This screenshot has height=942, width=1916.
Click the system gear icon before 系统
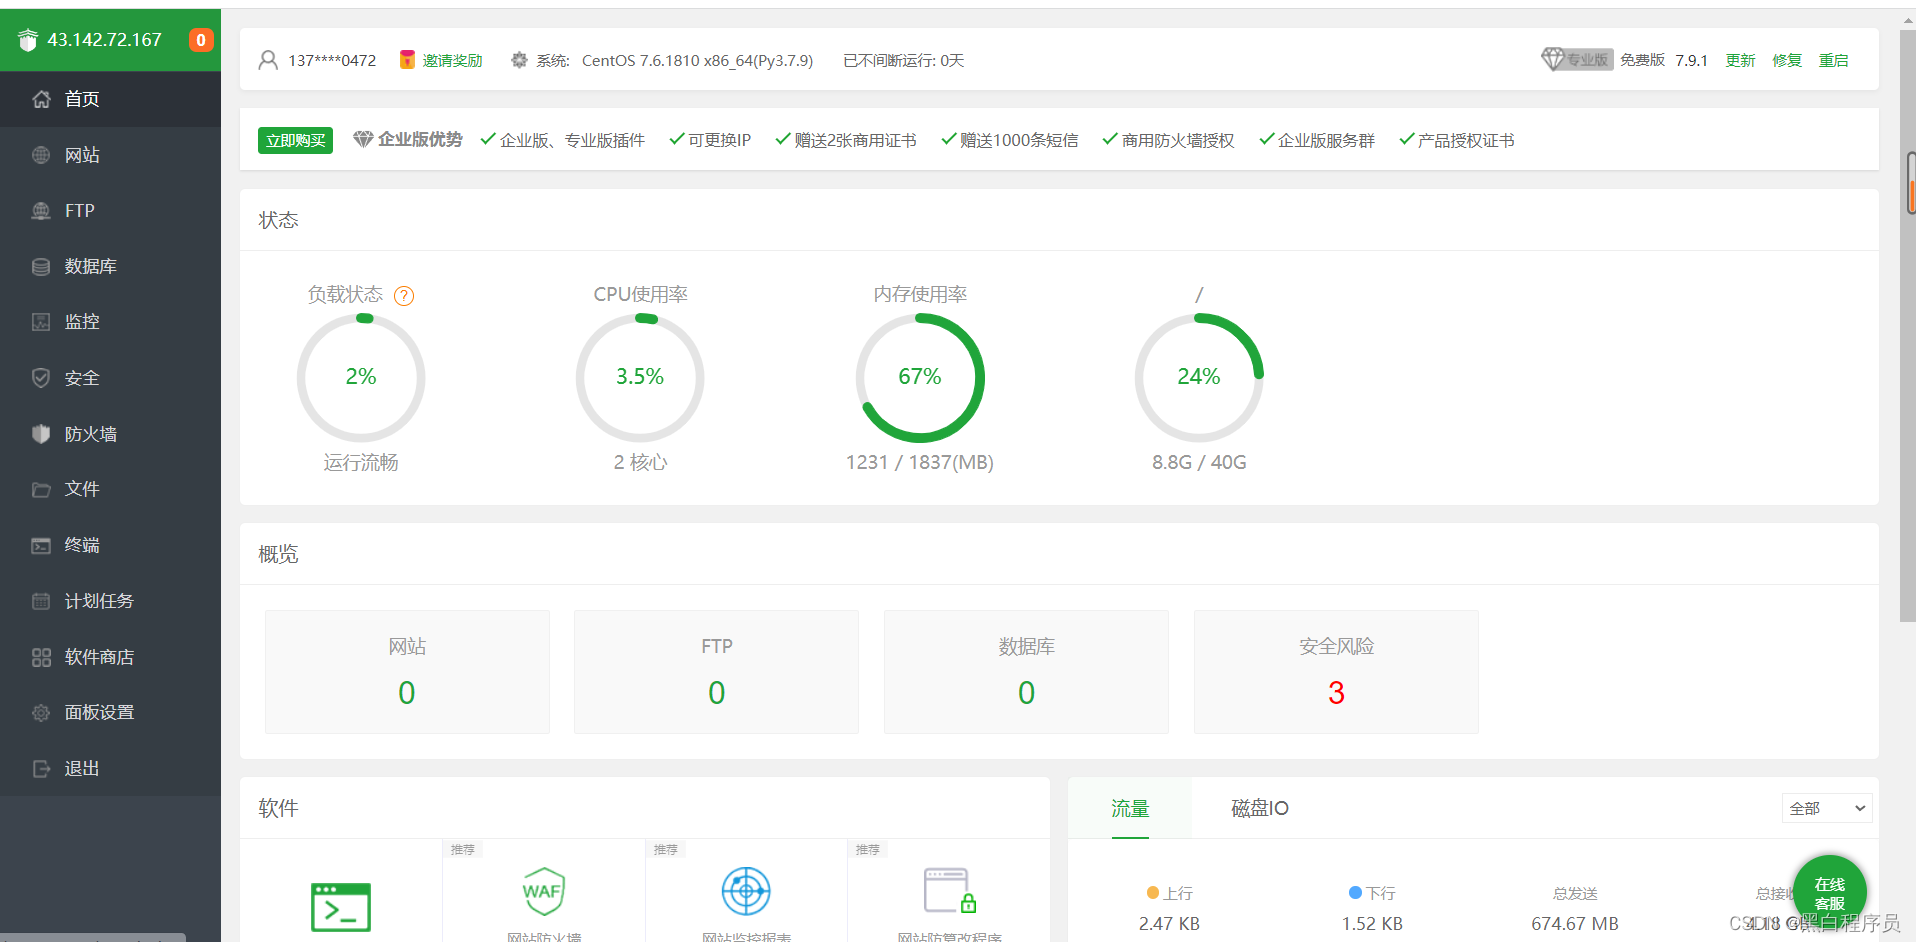point(519,60)
